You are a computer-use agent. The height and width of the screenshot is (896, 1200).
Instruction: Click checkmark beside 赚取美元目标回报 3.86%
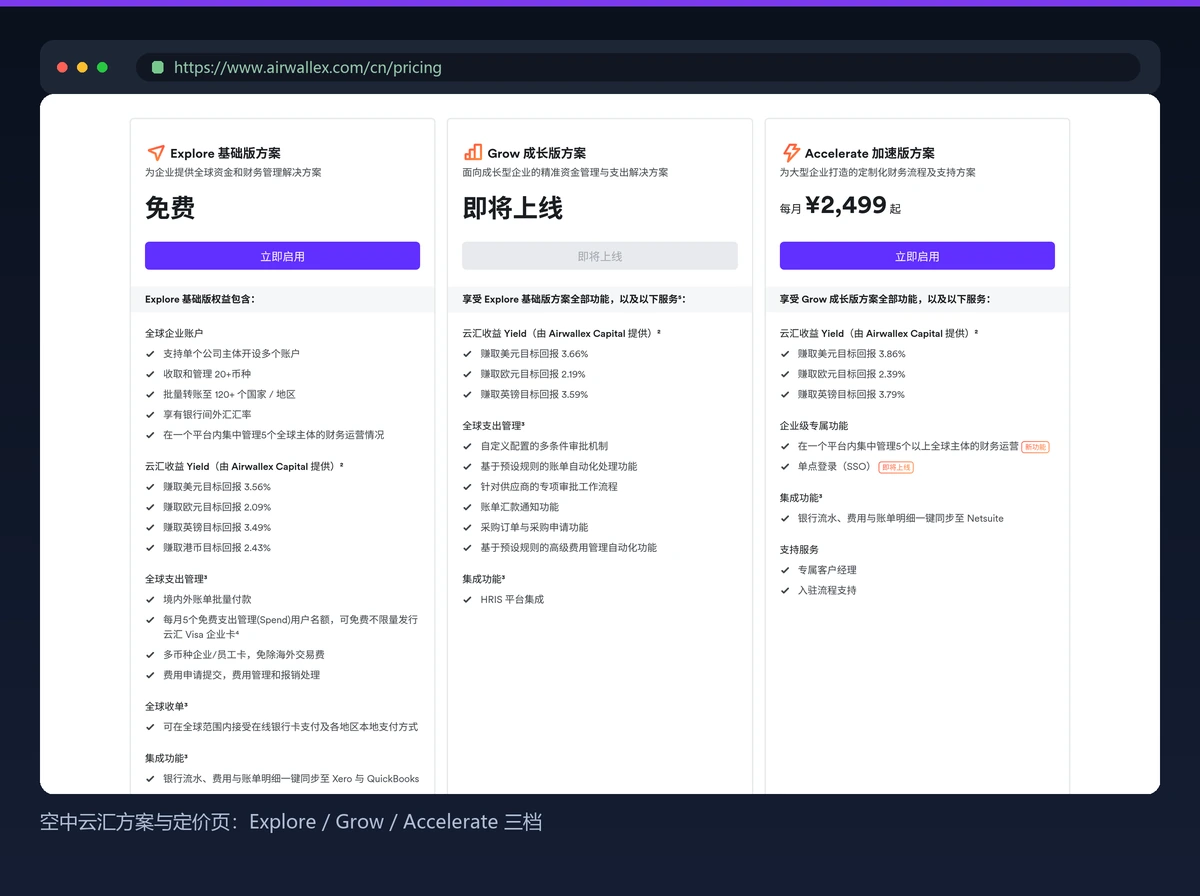pos(785,354)
